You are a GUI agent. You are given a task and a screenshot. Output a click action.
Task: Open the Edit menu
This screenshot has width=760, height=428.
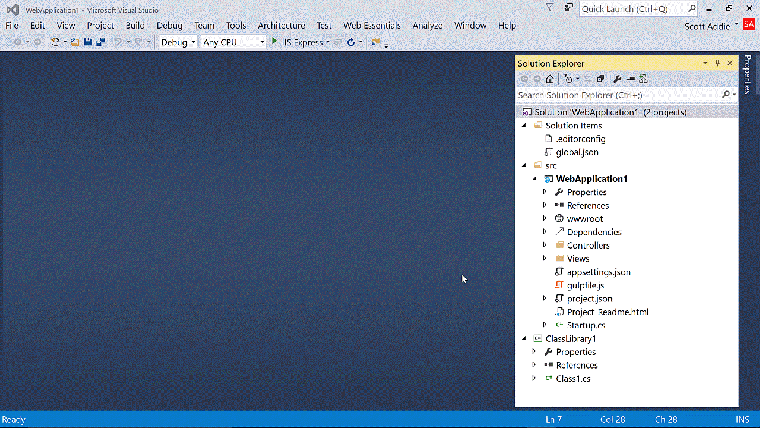click(37, 26)
